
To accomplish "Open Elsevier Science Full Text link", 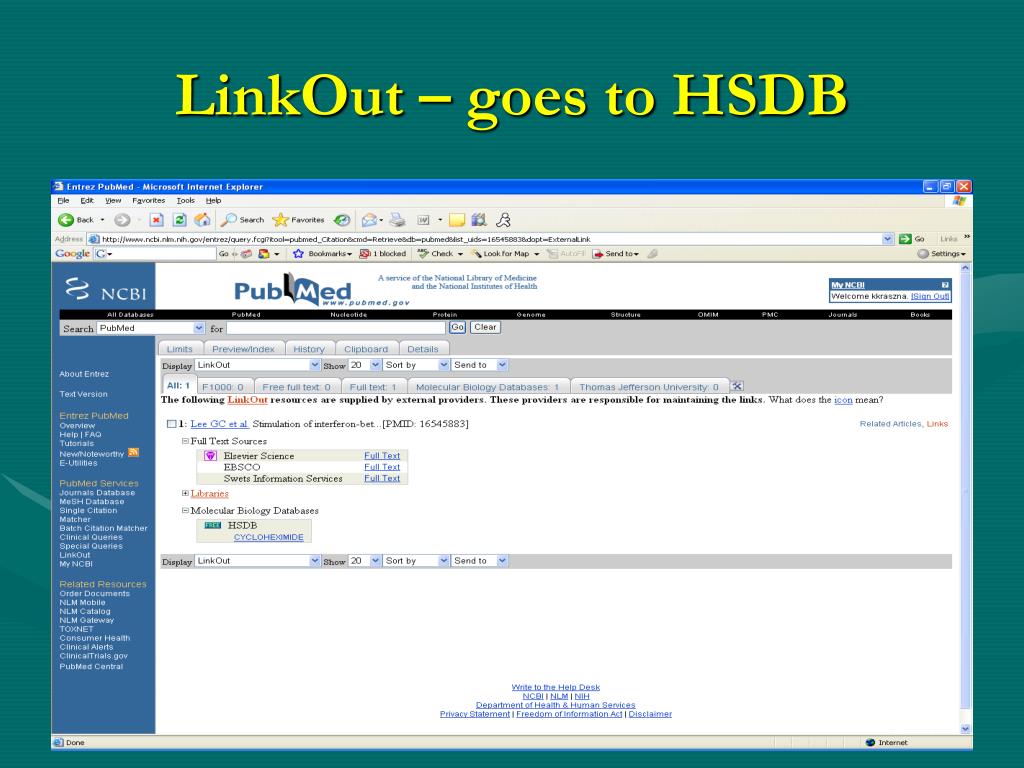I will pyautogui.click(x=382, y=456).
